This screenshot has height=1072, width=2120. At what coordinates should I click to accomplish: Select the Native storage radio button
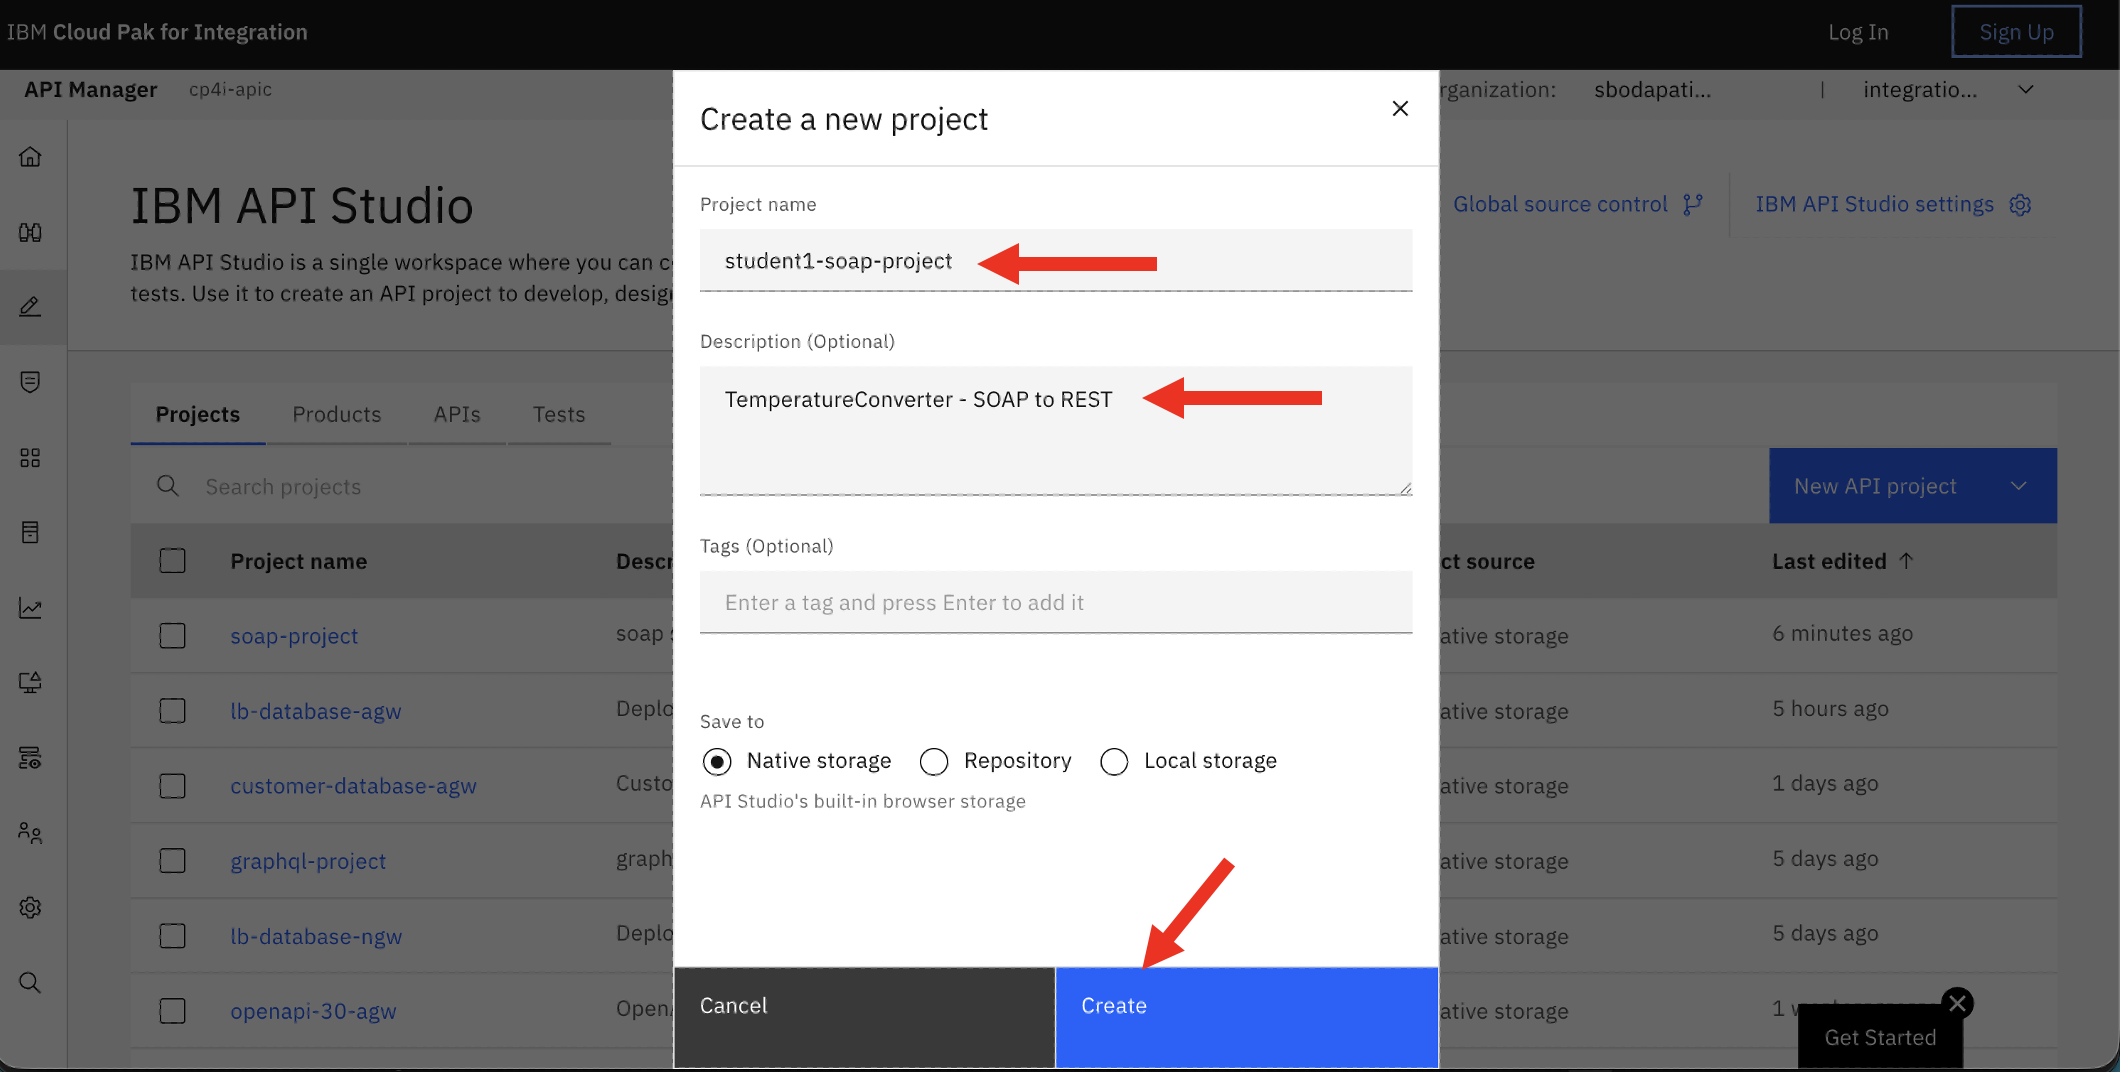click(x=717, y=762)
